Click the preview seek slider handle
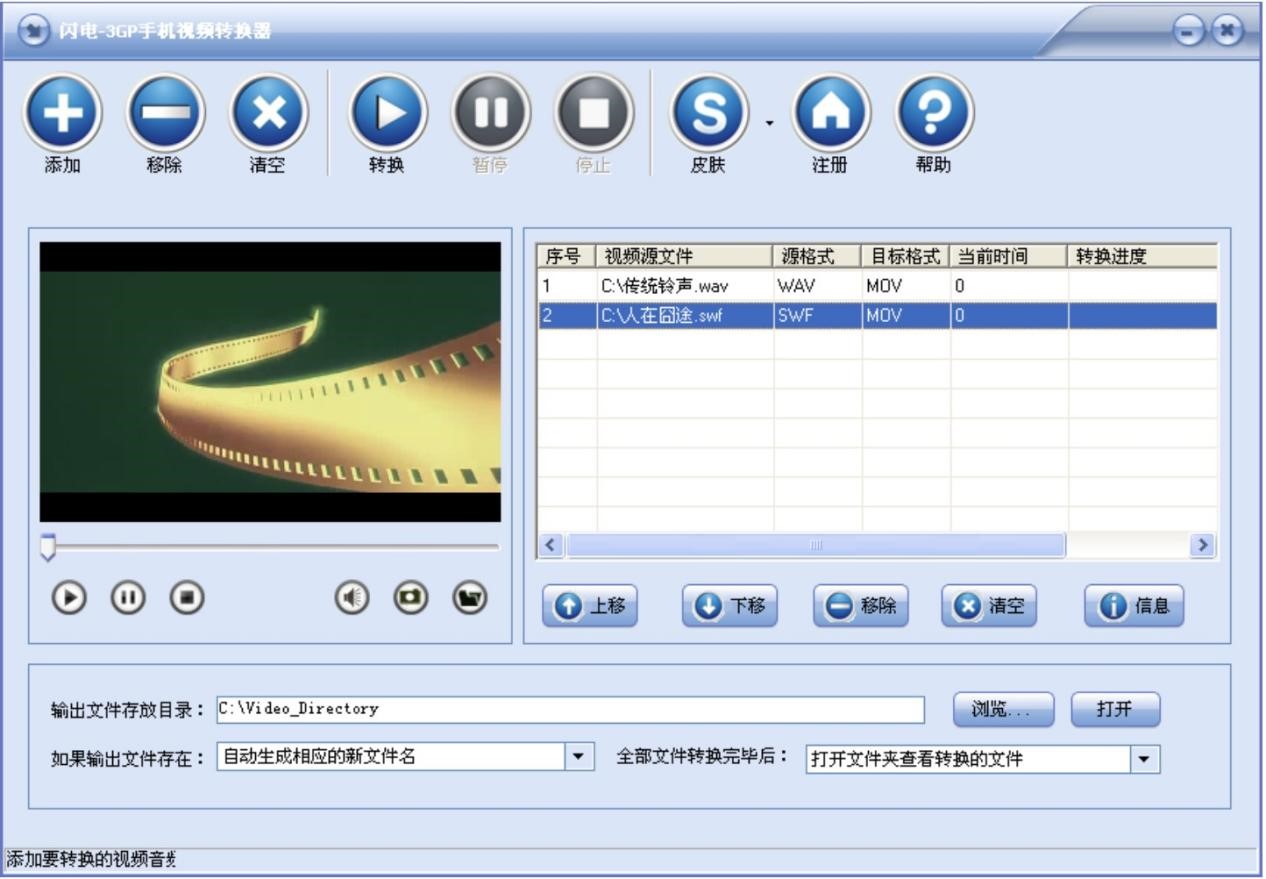Image resolution: width=1266 pixels, height=879 pixels. 48,547
